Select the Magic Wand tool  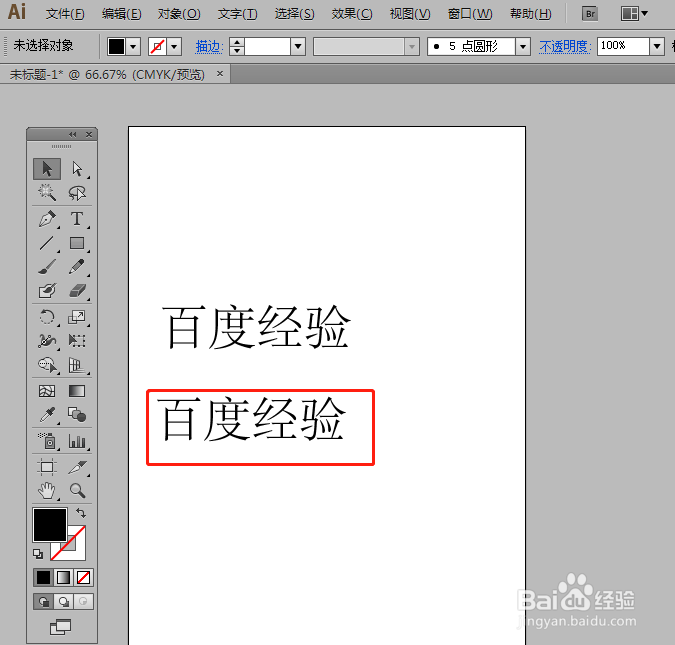(x=47, y=192)
